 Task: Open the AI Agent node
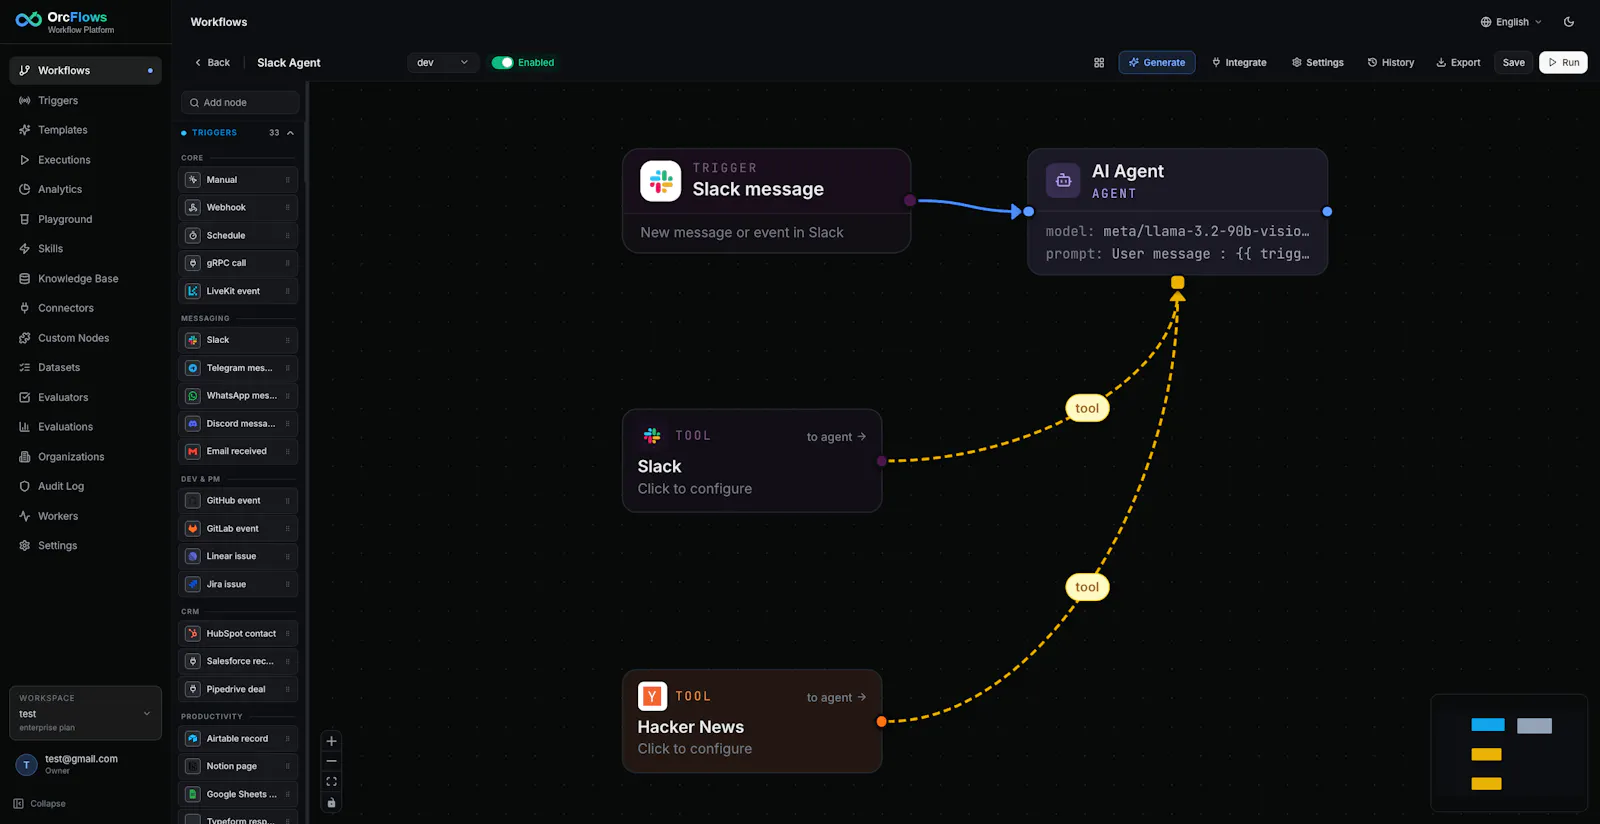[1178, 212]
